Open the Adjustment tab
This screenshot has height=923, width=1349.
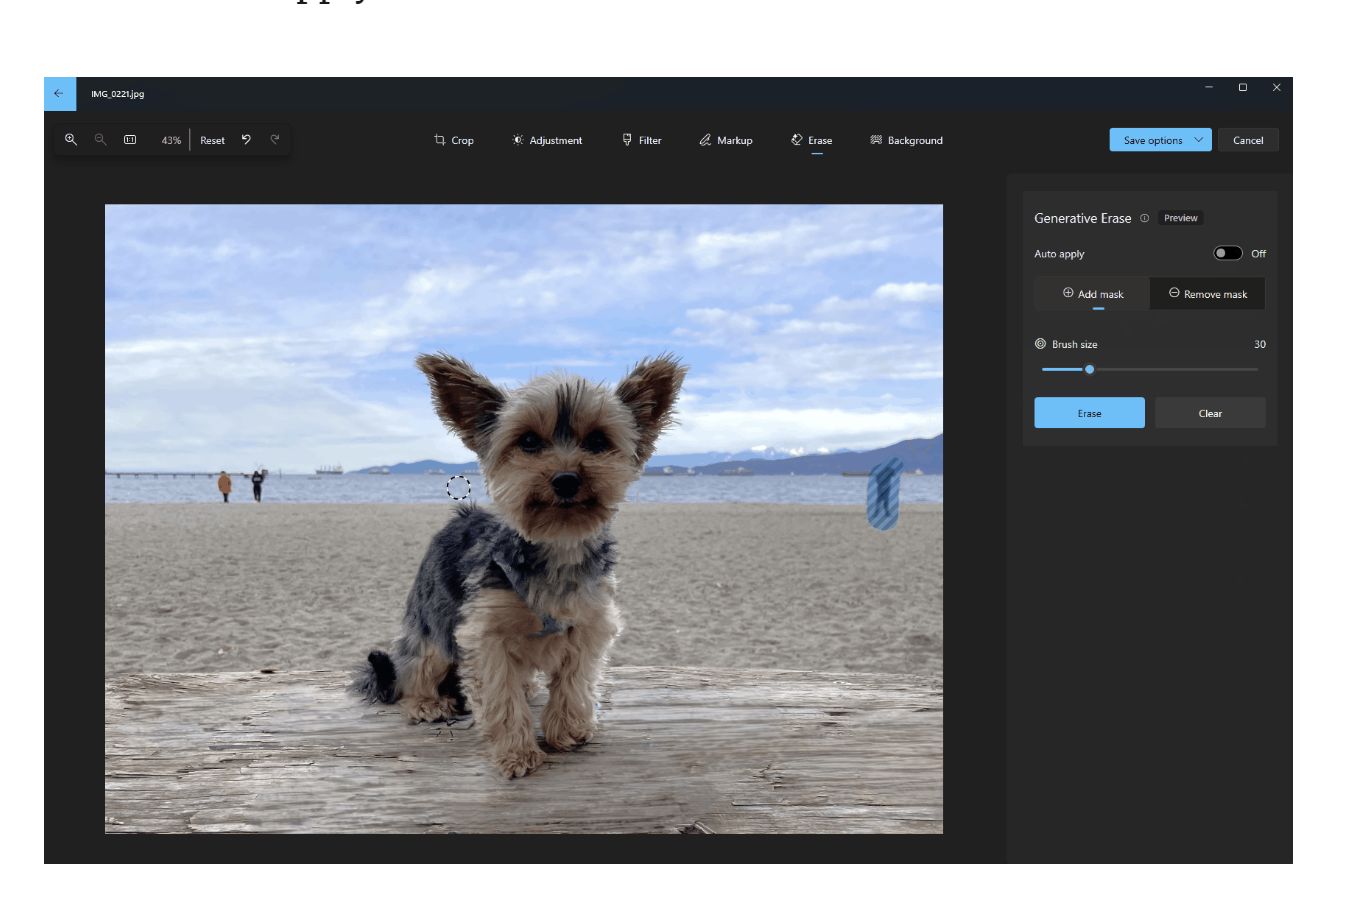pos(547,140)
